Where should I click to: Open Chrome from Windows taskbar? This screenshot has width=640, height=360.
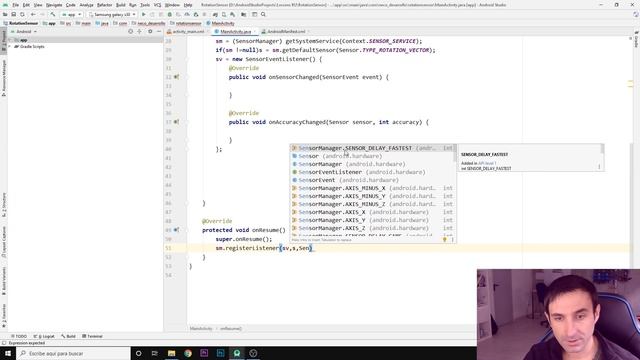(x=188, y=353)
